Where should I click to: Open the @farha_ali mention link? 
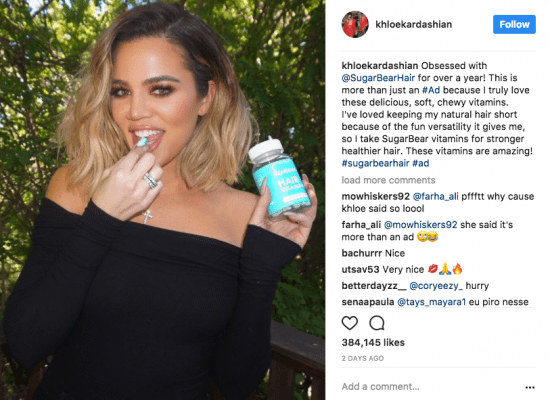point(435,196)
